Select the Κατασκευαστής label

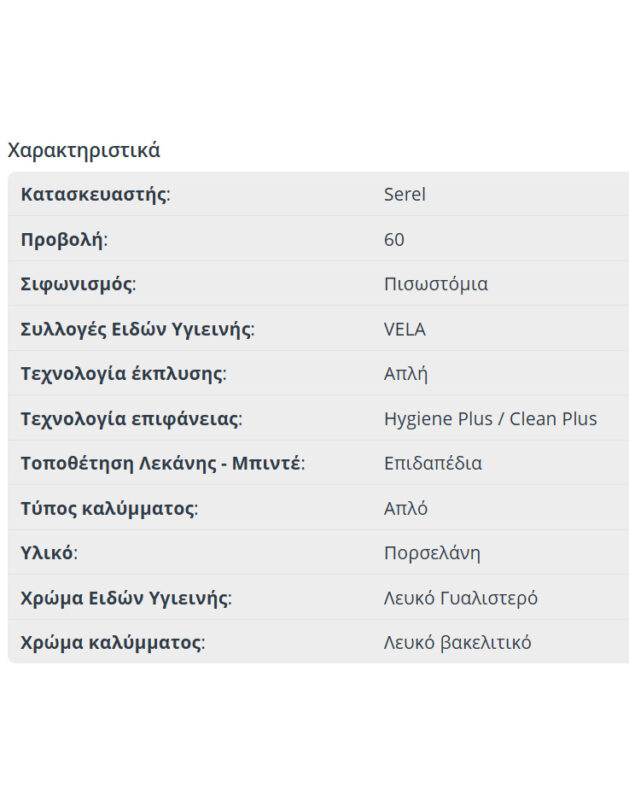click(x=95, y=194)
